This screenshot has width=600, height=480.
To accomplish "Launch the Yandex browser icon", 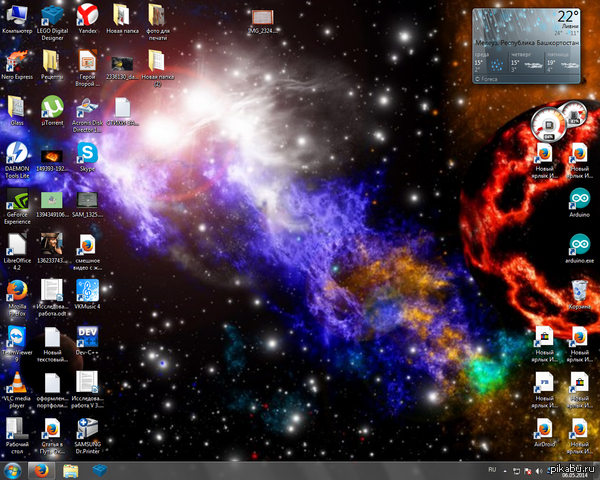I will tap(87, 16).
